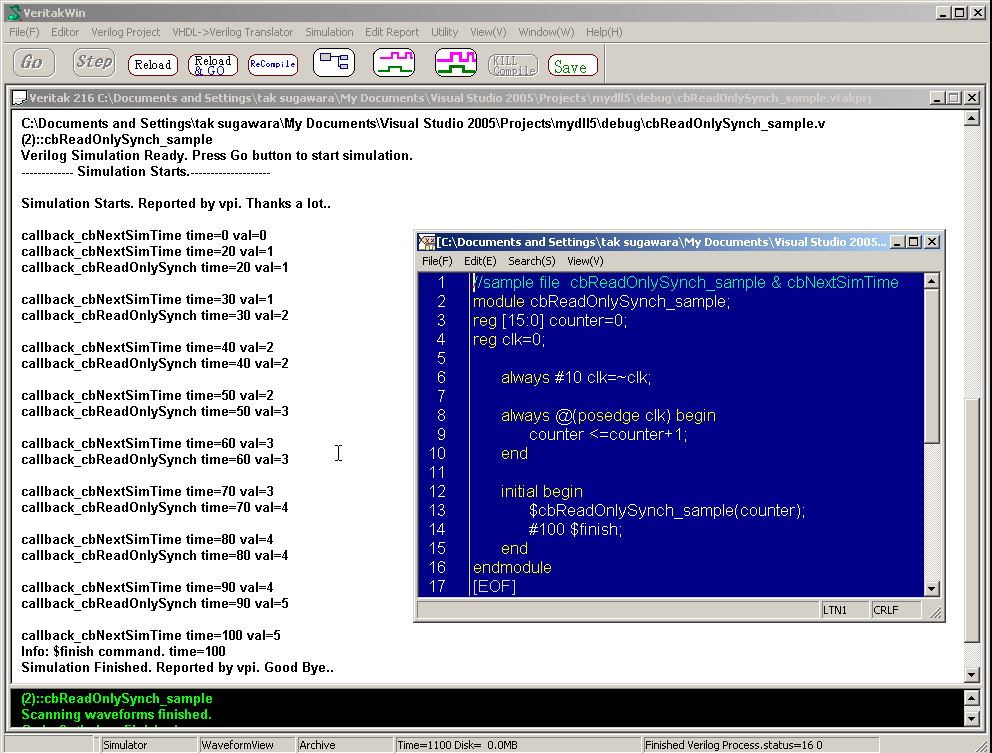Open Edit(E) menu in the editor window
Viewport: 992px width, 753px height.
(x=480, y=261)
